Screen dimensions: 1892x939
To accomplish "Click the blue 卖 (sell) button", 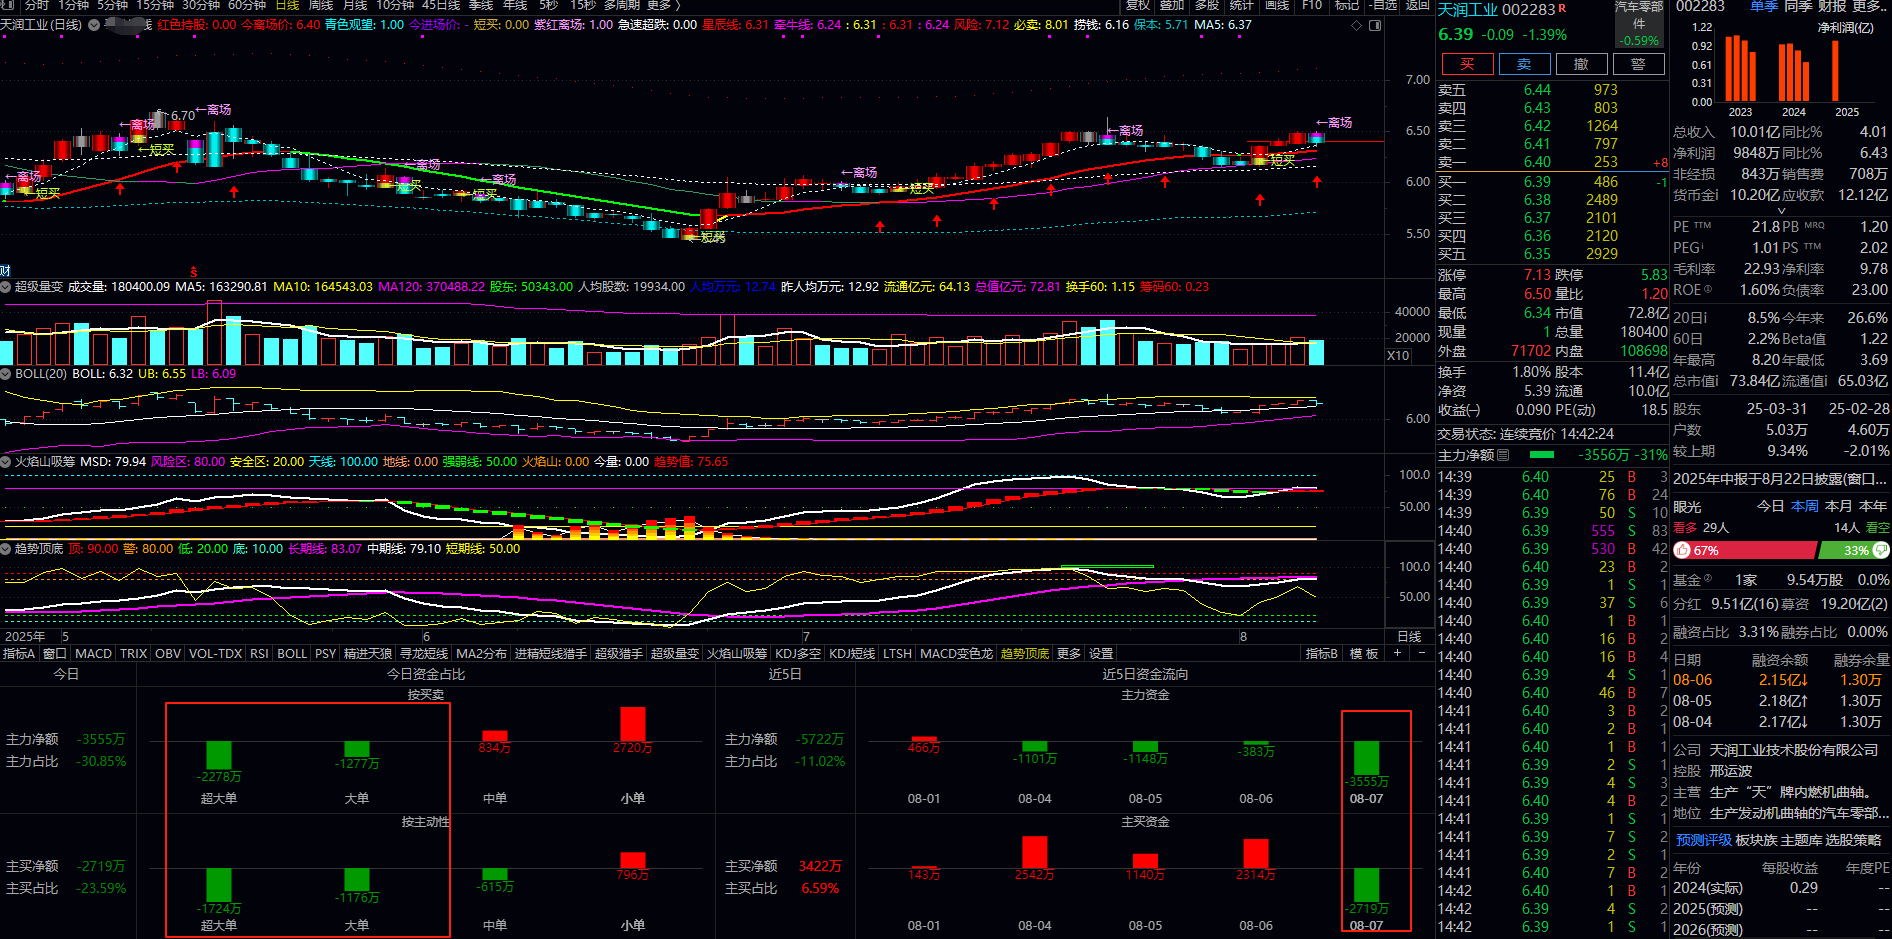I will coord(1524,64).
